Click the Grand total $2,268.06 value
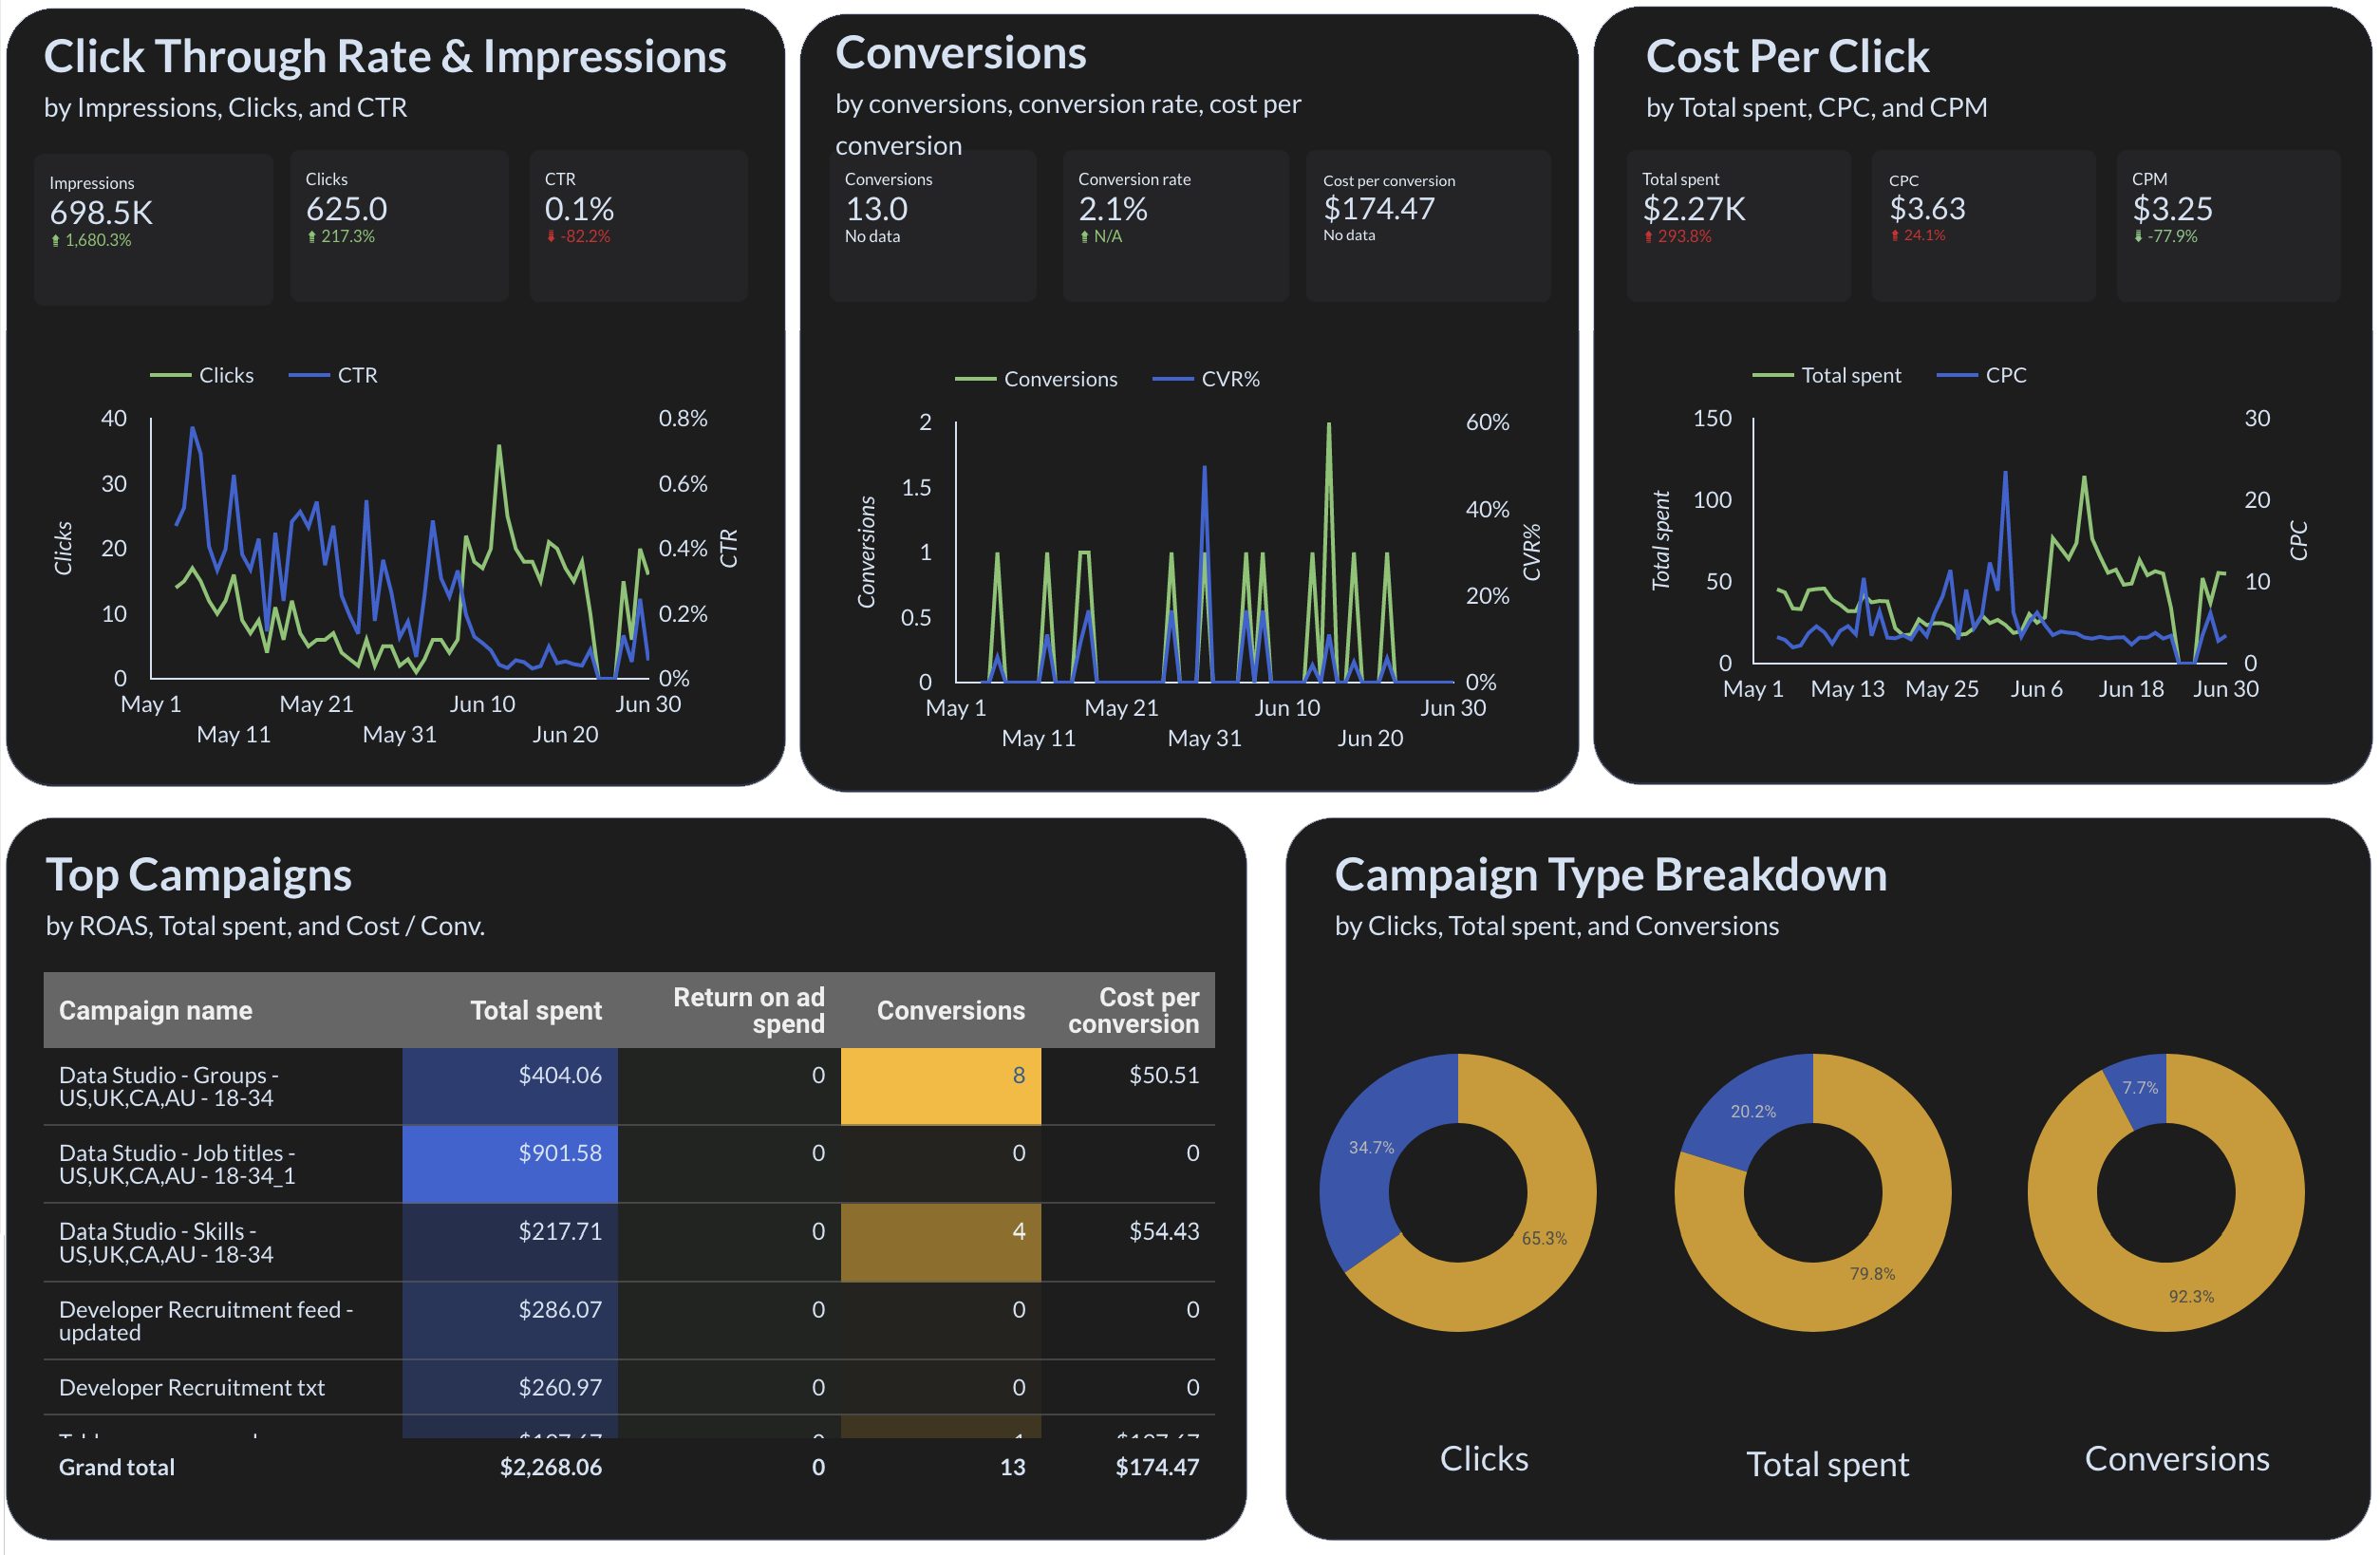The height and width of the screenshot is (1555, 2380). 551,1467
